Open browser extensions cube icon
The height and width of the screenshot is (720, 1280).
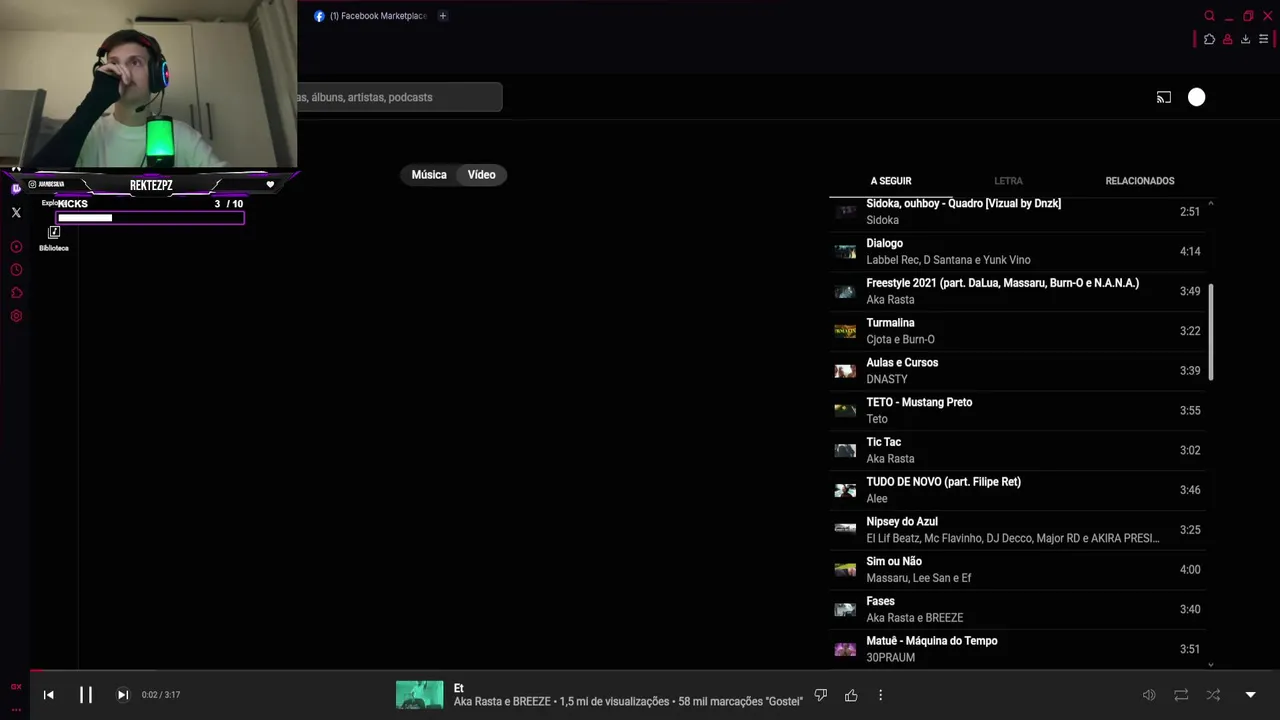coord(1209,39)
